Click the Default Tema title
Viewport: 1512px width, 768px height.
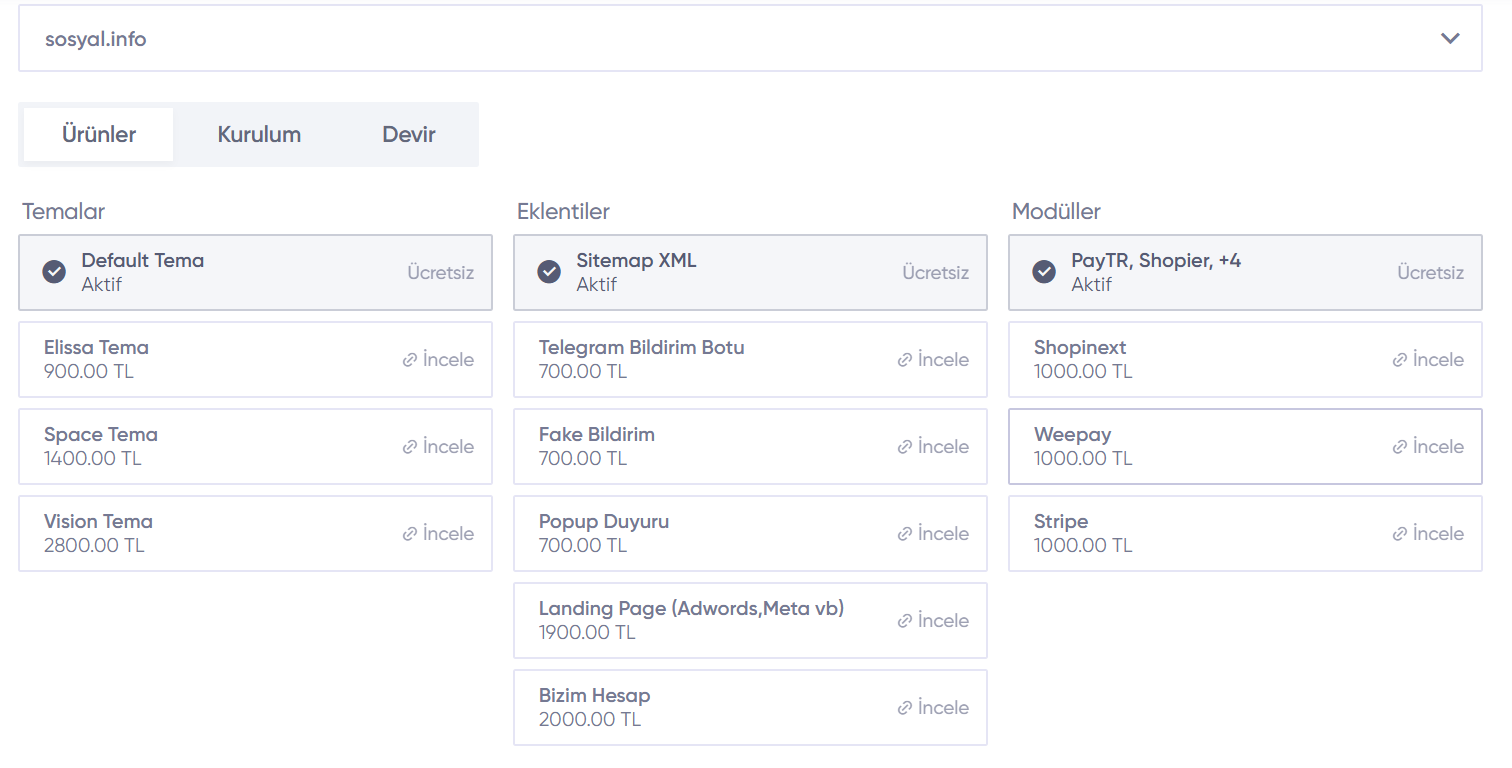tap(143, 261)
